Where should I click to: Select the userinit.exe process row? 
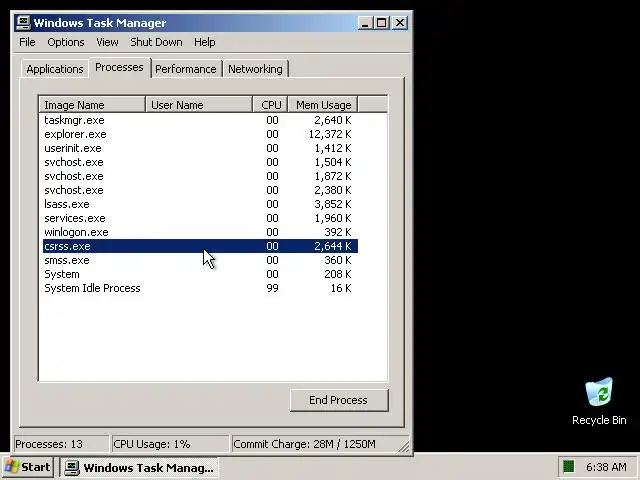[x=200, y=148]
